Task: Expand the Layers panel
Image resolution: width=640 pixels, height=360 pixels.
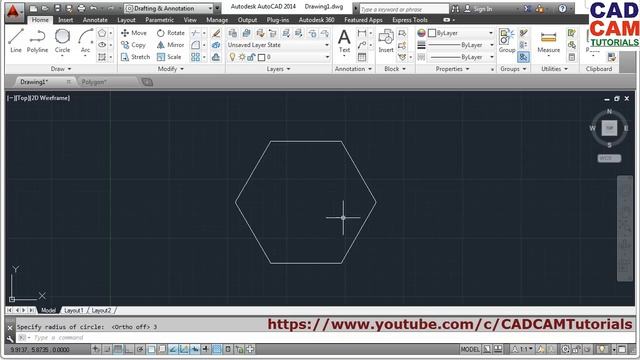Action: [x=278, y=69]
